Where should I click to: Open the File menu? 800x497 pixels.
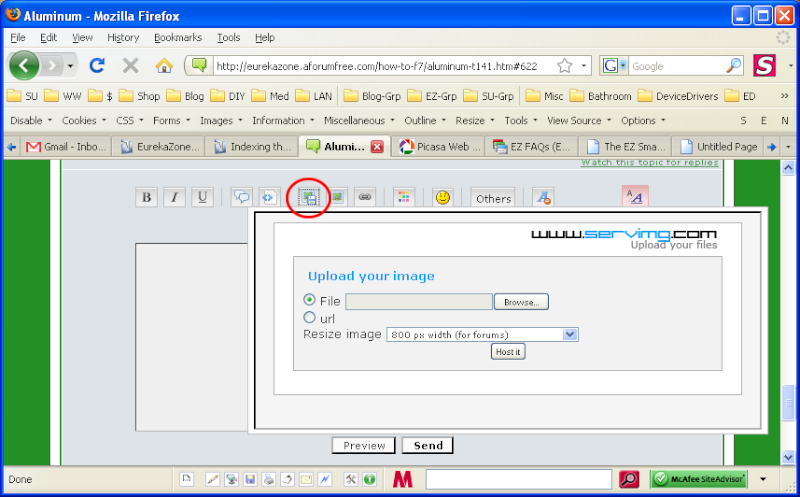pos(18,37)
